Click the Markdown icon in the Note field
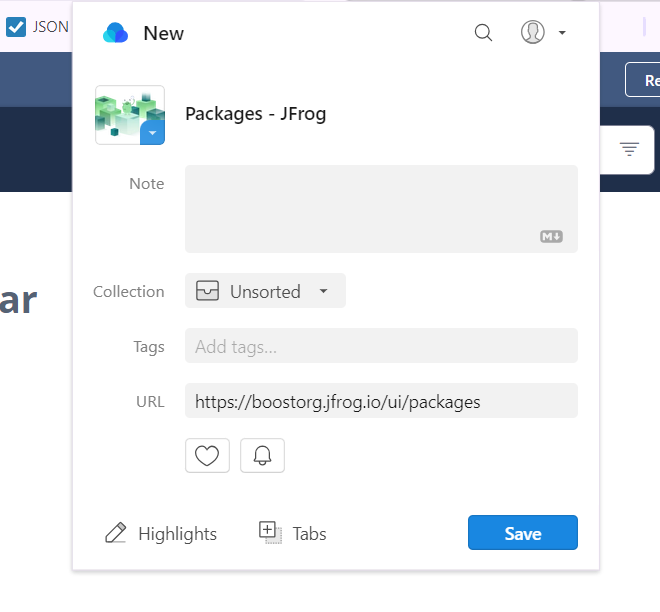This screenshot has height=612, width=660. [x=551, y=237]
